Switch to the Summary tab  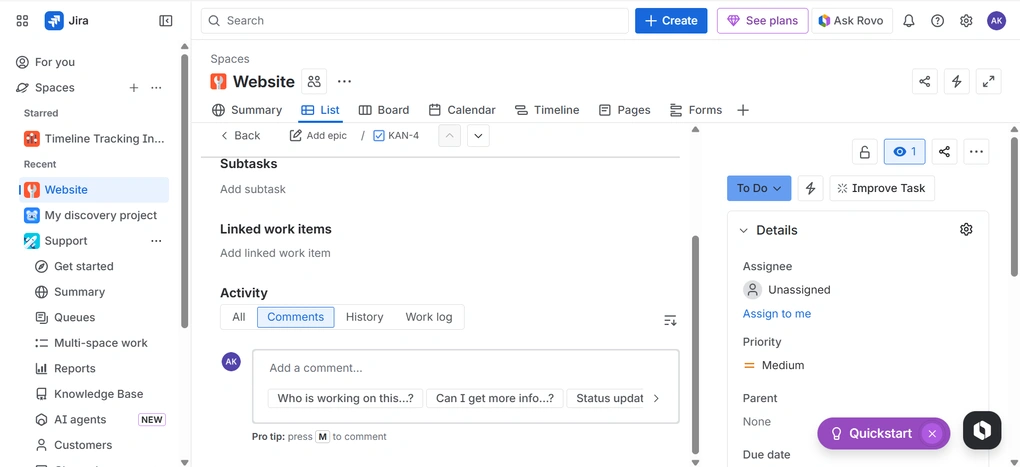(247, 110)
